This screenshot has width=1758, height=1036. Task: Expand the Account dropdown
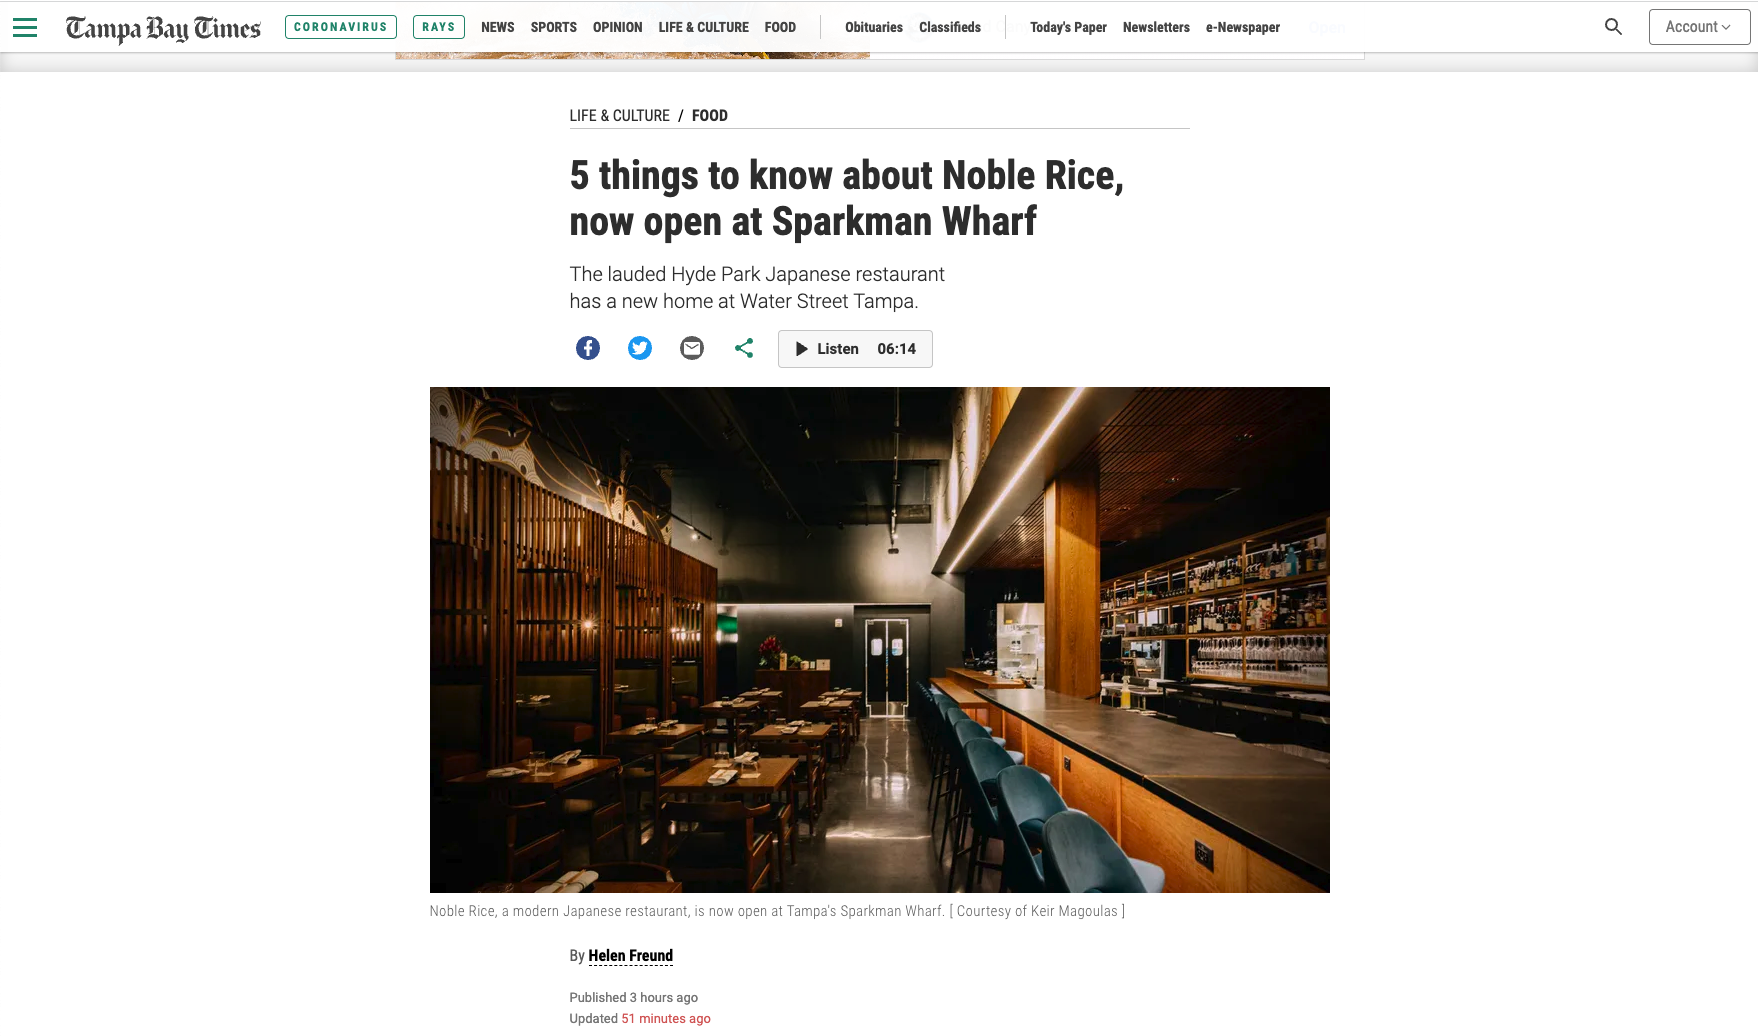1699,27
